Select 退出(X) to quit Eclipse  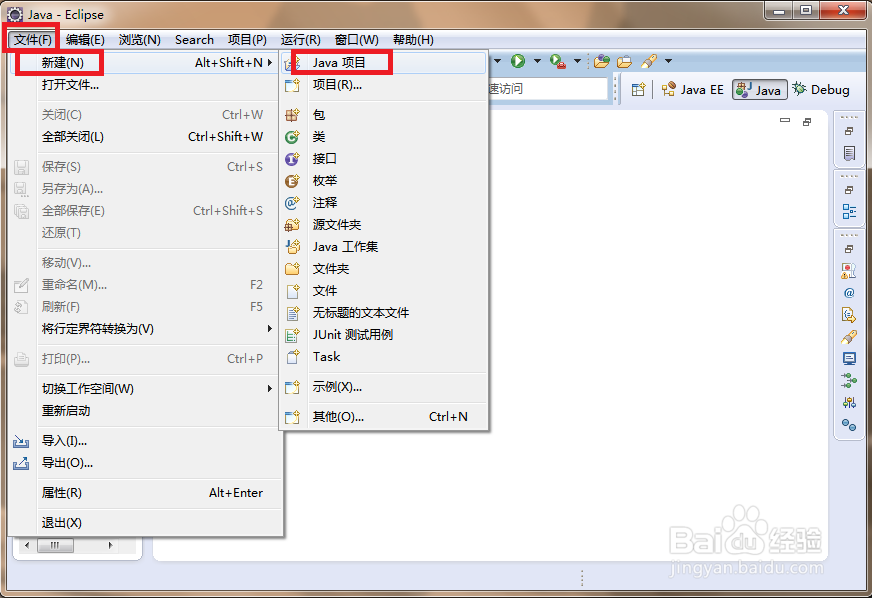coord(144,522)
